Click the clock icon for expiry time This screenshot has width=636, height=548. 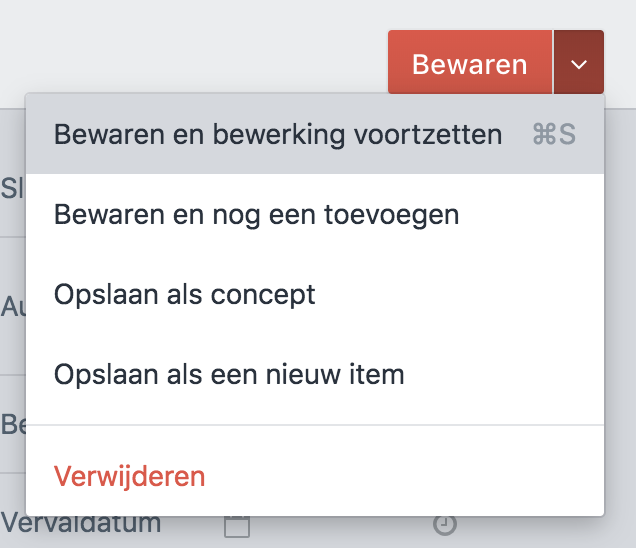click(x=445, y=526)
